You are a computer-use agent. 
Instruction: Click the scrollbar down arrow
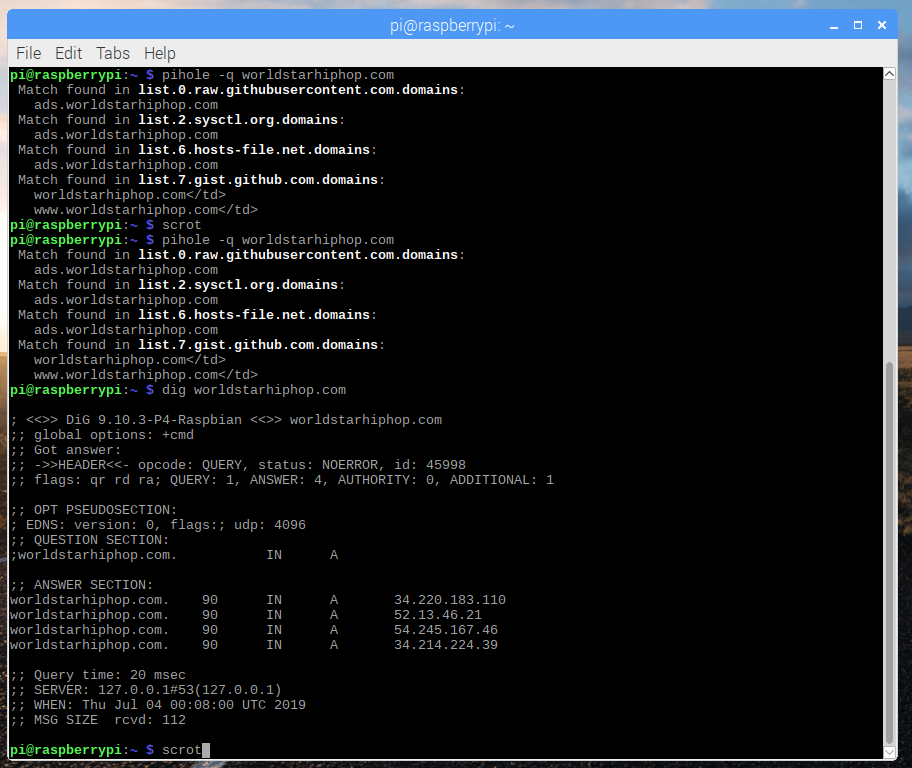889,752
